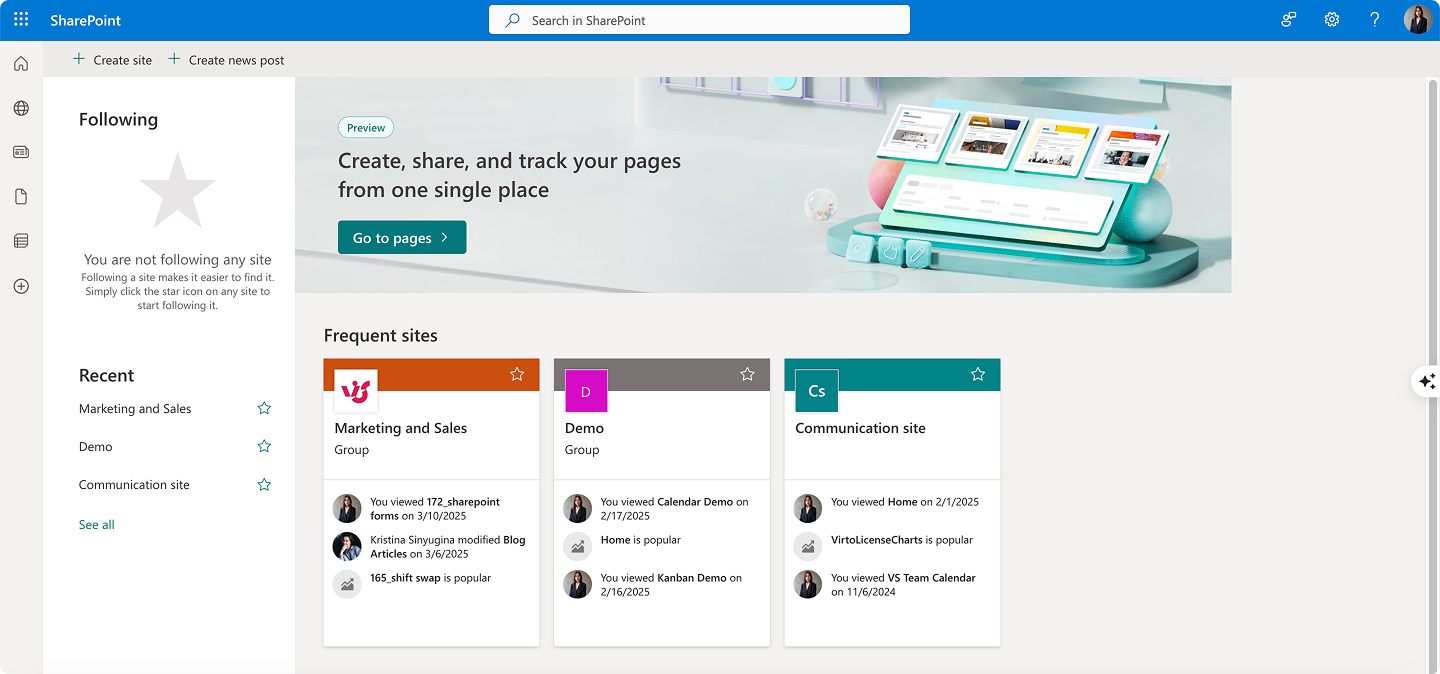Click the Search in SharePoint field
1440x674 pixels.
coord(699,19)
